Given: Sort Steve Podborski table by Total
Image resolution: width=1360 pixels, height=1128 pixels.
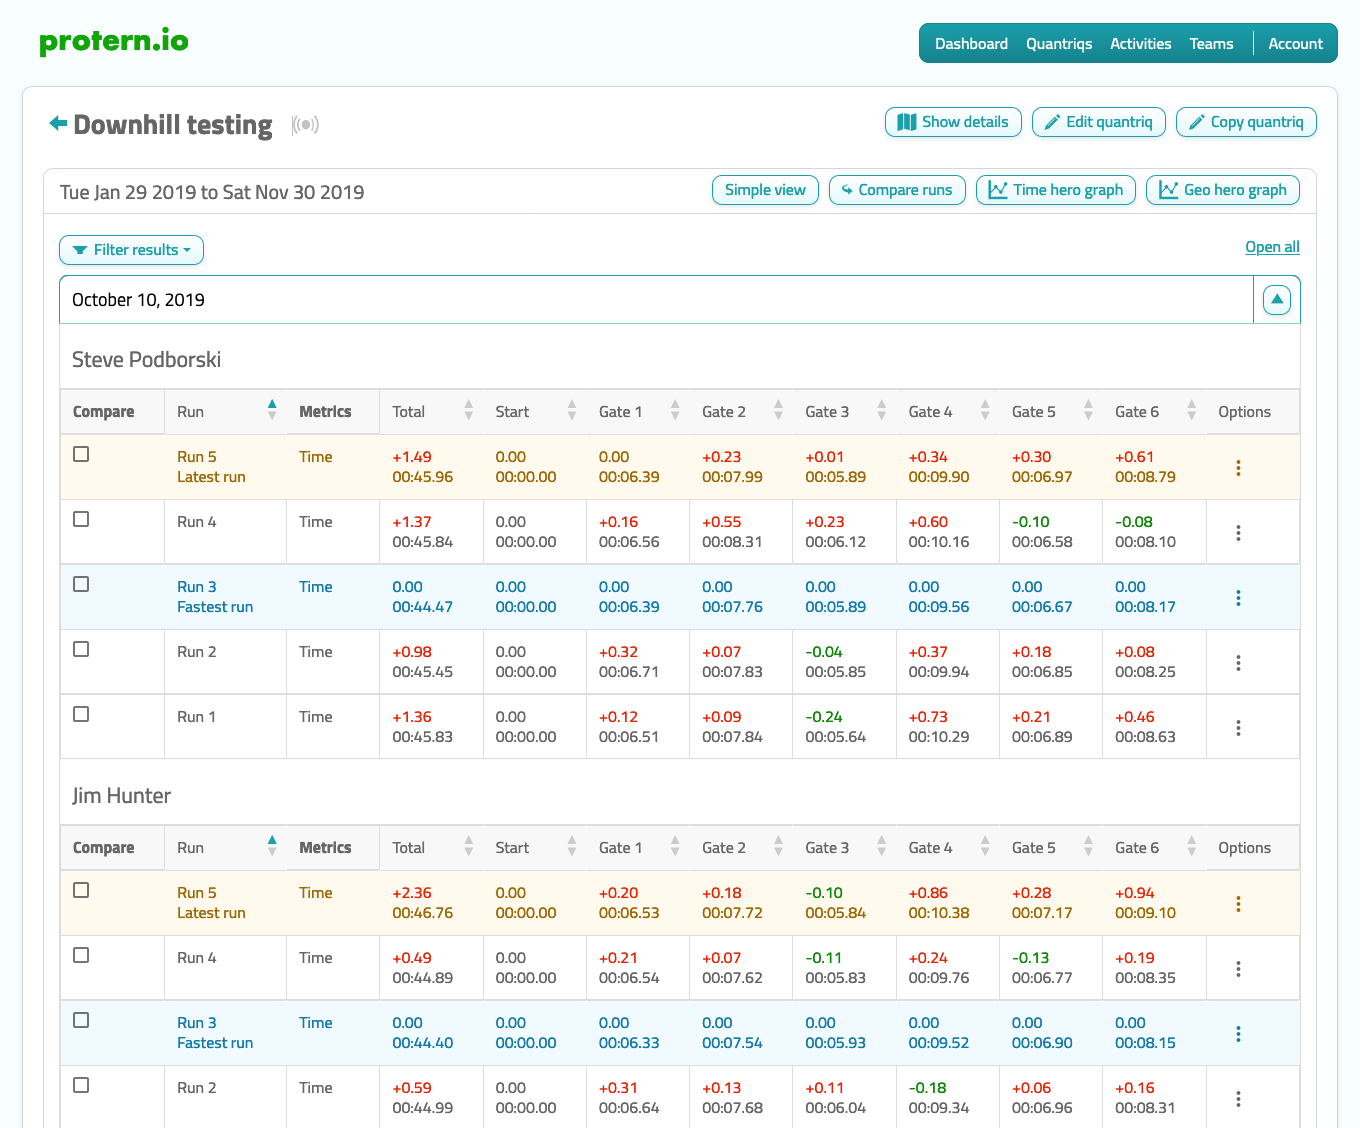Looking at the screenshot, I should pos(468,411).
